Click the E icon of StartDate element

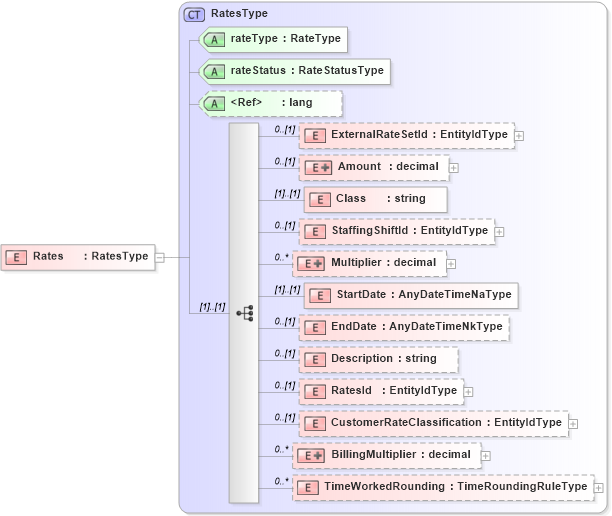[320, 295]
